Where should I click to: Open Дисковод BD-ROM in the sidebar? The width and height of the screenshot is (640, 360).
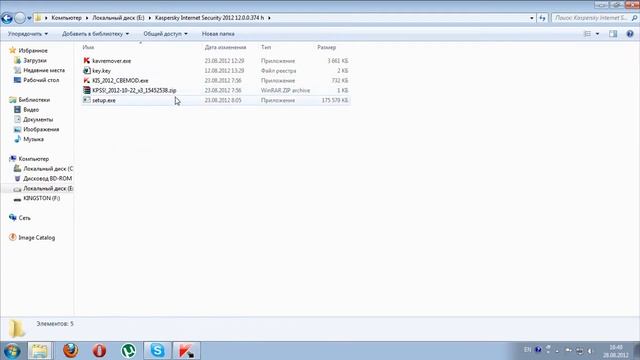click(47, 178)
